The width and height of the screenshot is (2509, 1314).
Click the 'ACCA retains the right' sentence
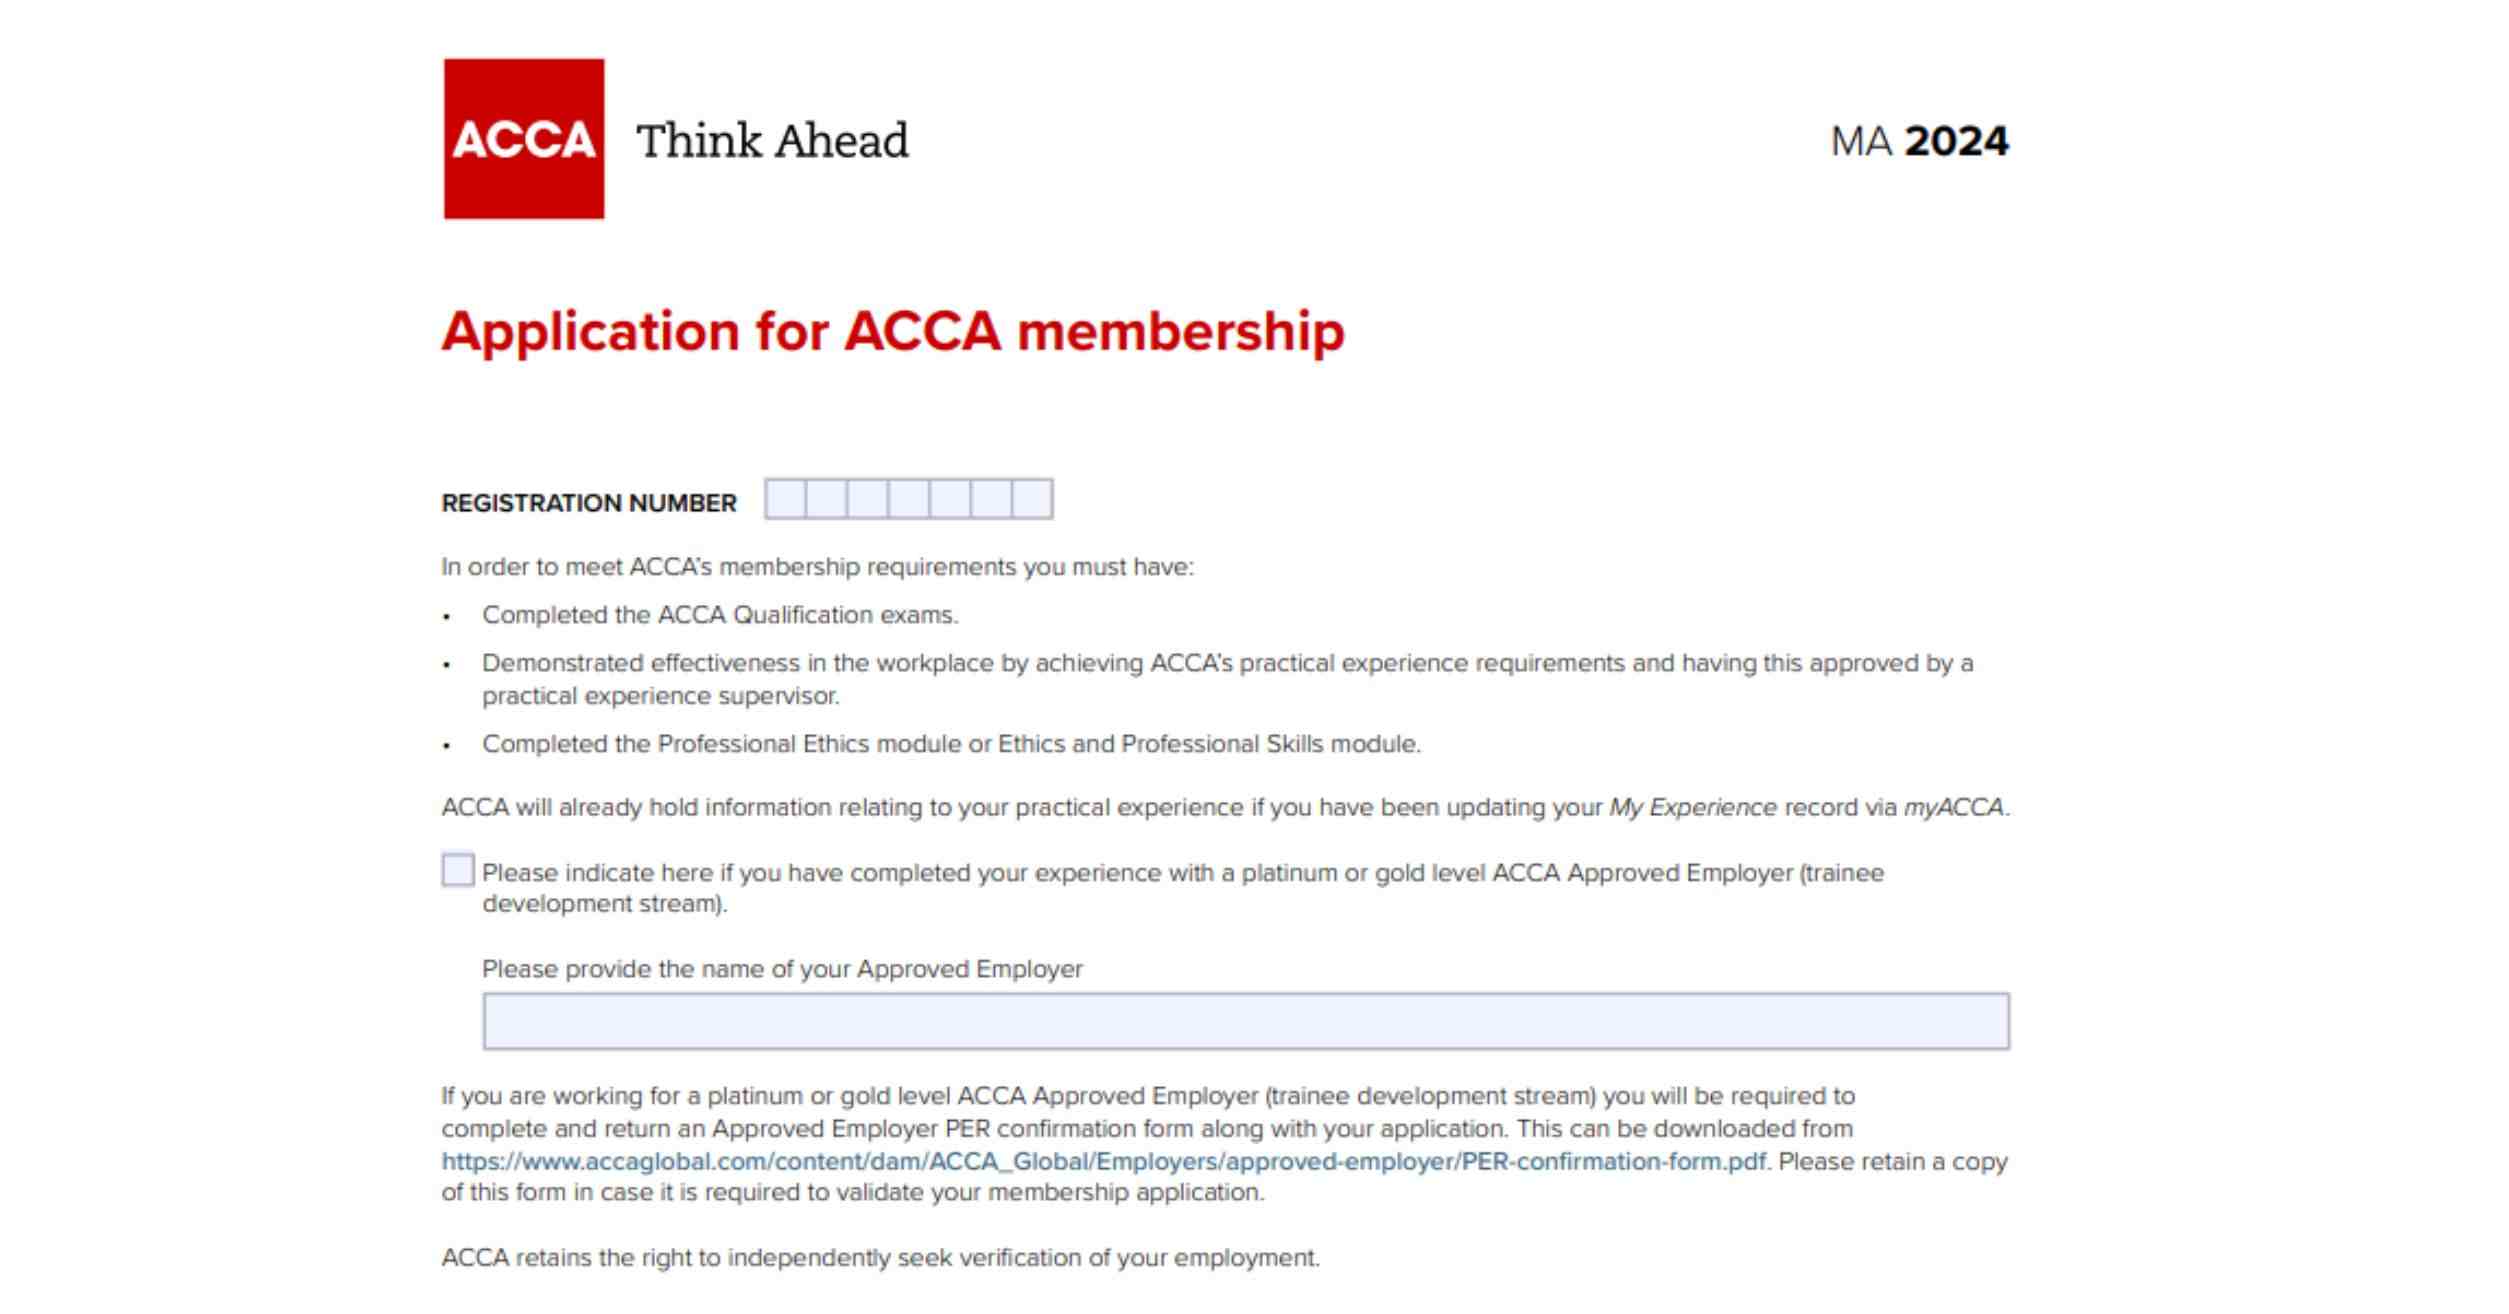[x=881, y=1258]
